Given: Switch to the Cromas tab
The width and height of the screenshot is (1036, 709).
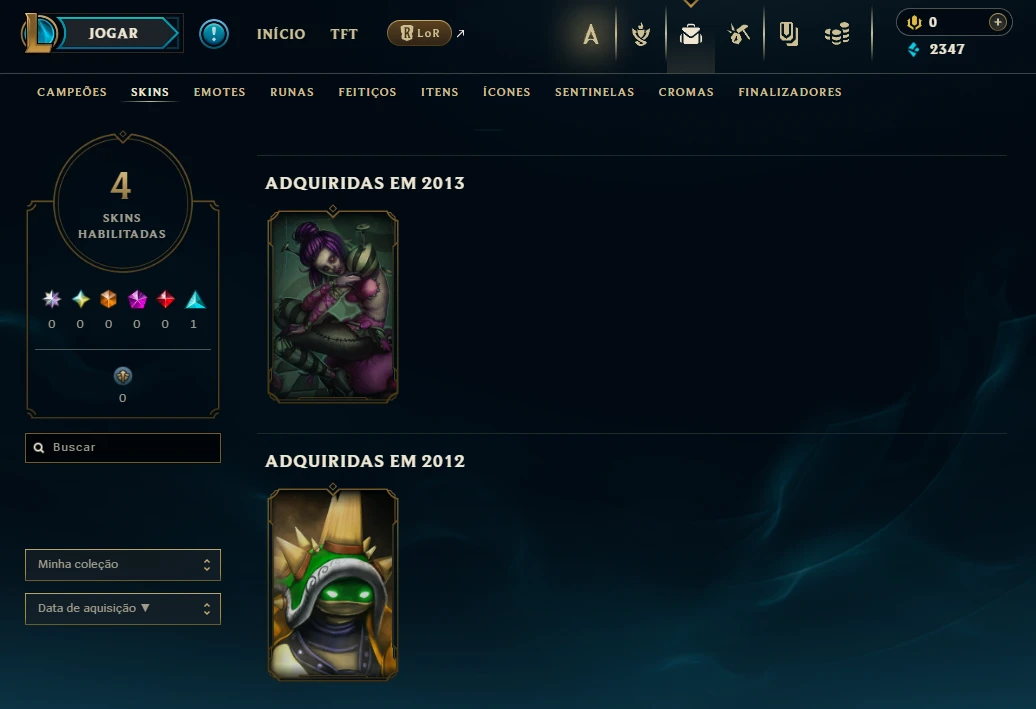Looking at the screenshot, I should tap(686, 92).
